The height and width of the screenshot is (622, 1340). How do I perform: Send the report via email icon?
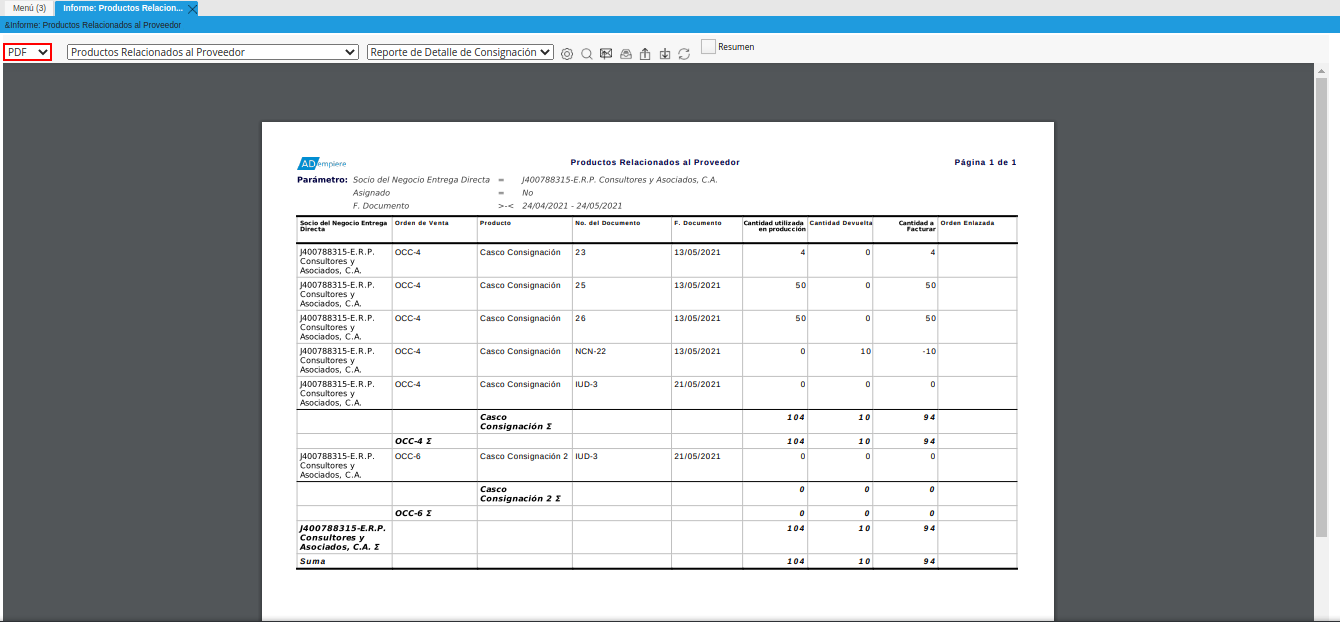coord(606,52)
